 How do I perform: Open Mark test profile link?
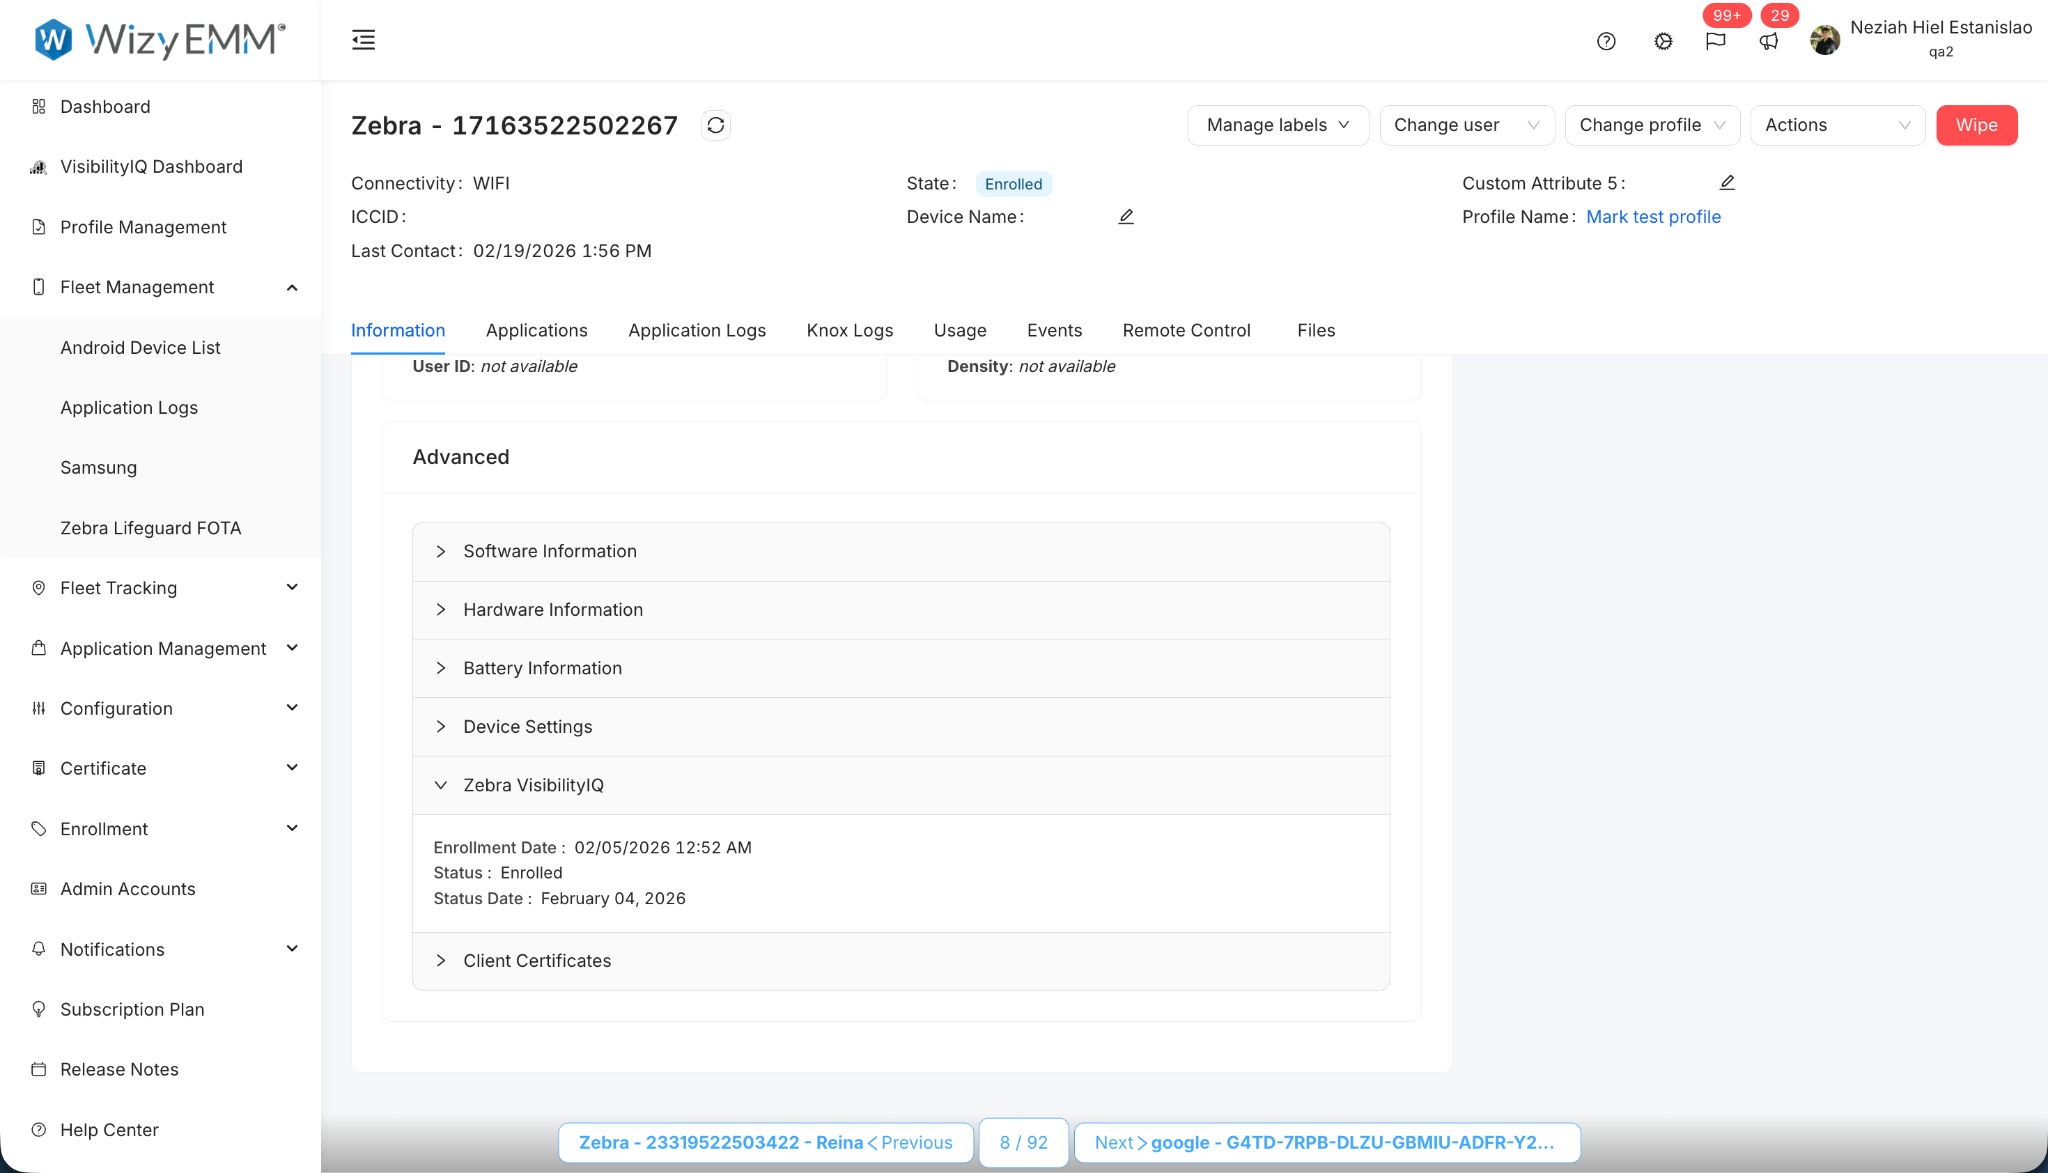1653,217
